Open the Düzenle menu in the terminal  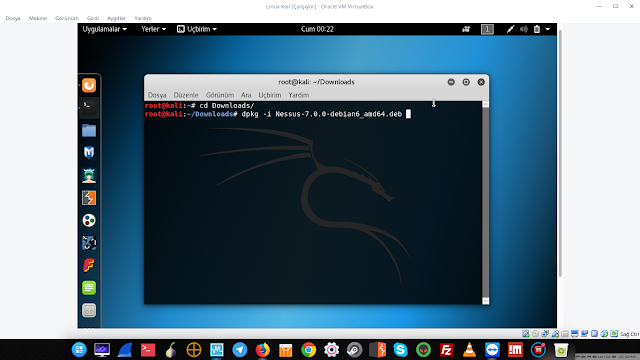coord(186,95)
